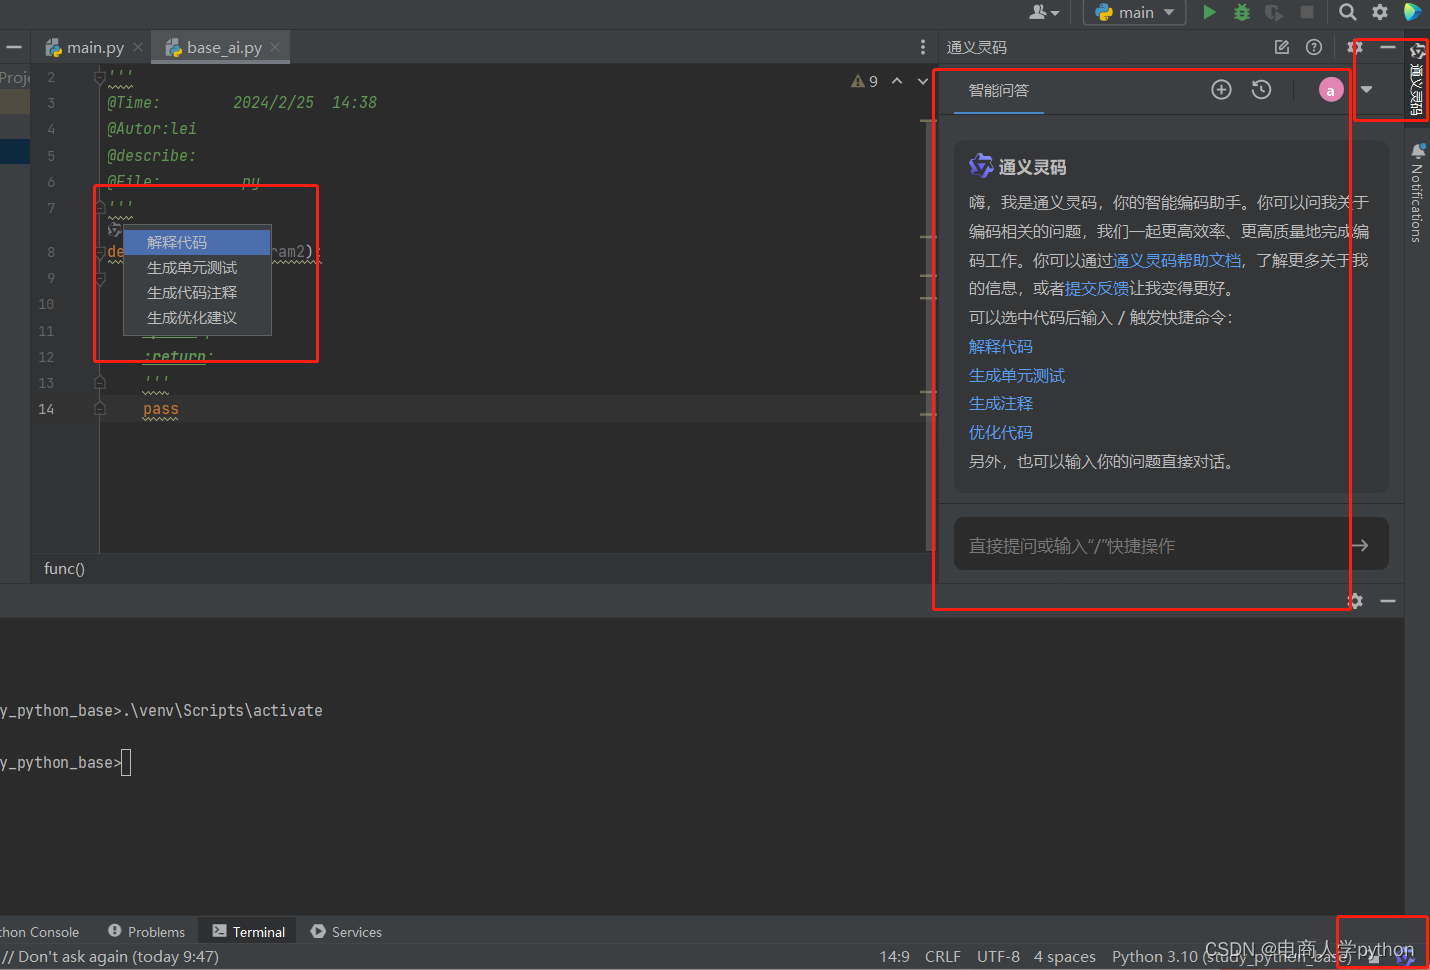This screenshot has height=970, width=1430.
Task: Click the colorful plugin logo at the top-right corner
Action: 1412,12
